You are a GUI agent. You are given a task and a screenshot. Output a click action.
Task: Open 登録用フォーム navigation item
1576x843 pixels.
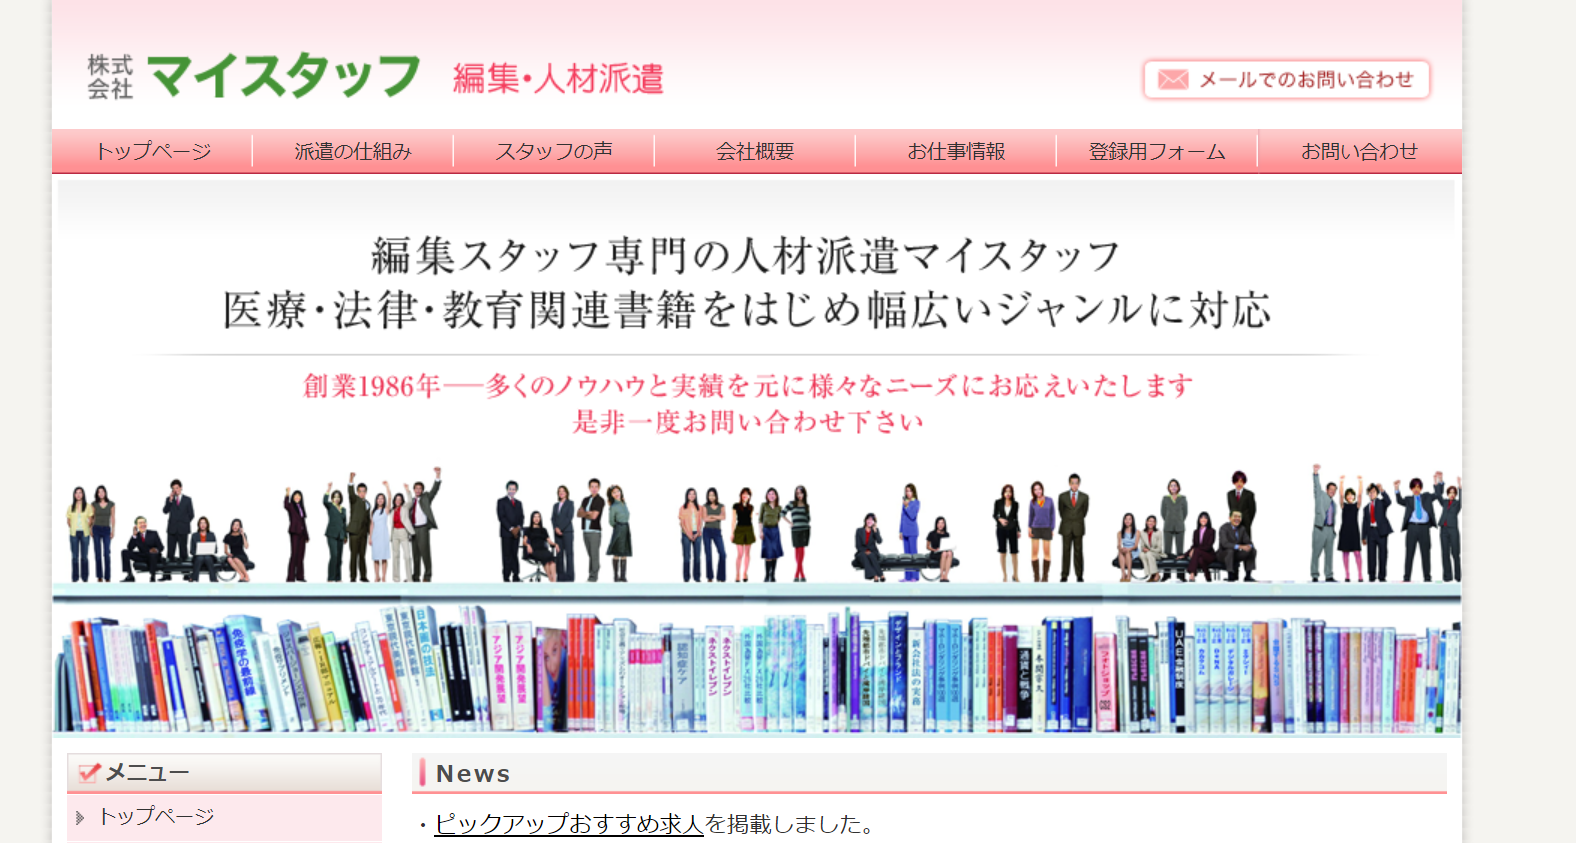(1157, 151)
